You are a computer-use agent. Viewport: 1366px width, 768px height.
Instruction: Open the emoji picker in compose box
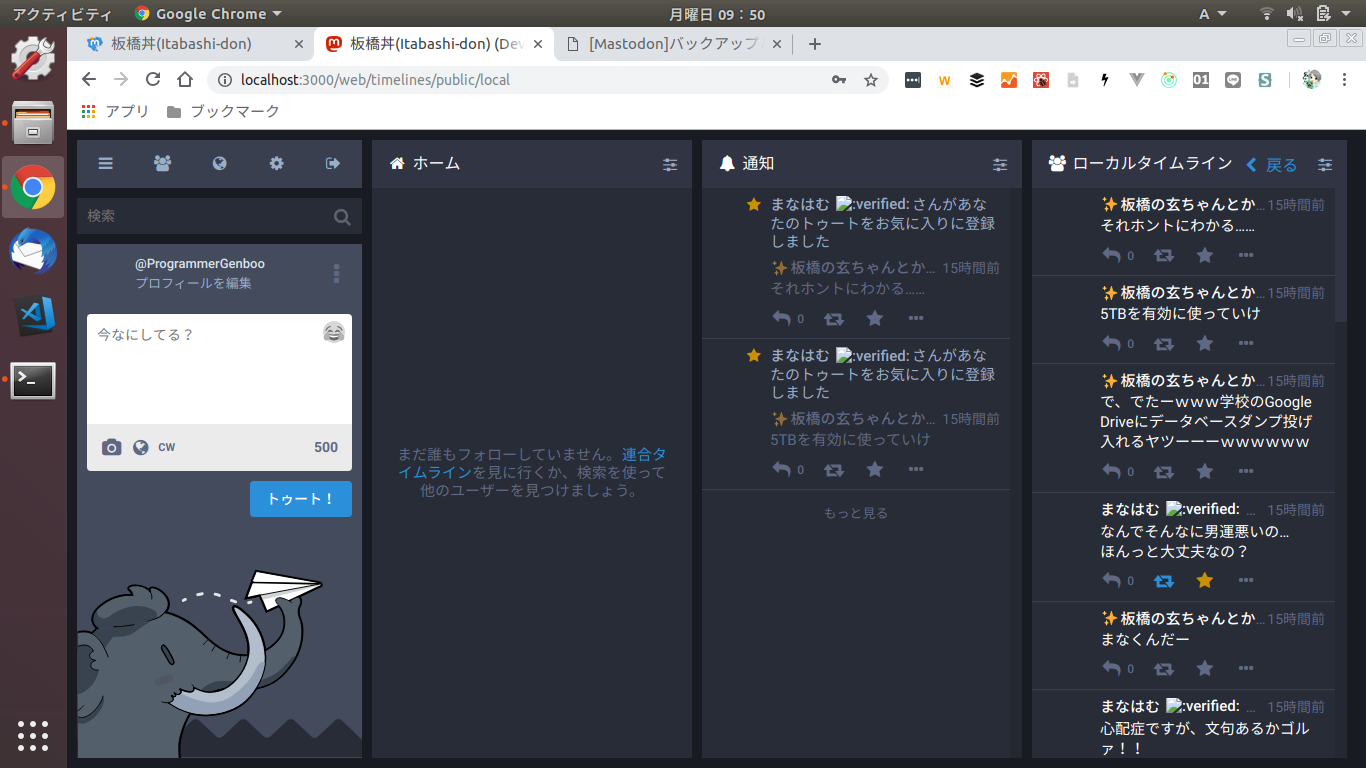pyautogui.click(x=334, y=333)
